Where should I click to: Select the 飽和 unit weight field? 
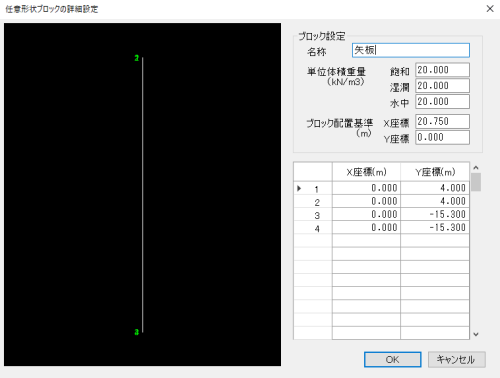coord(442,70)
